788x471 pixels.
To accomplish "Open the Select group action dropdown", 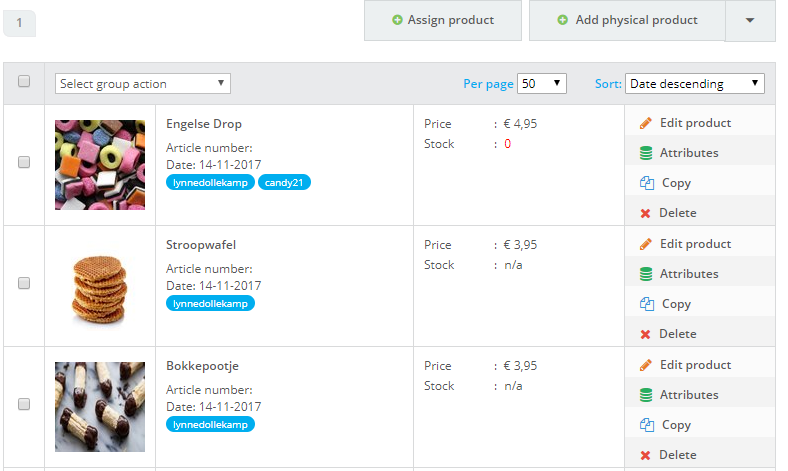I will (x=143, y=84).
